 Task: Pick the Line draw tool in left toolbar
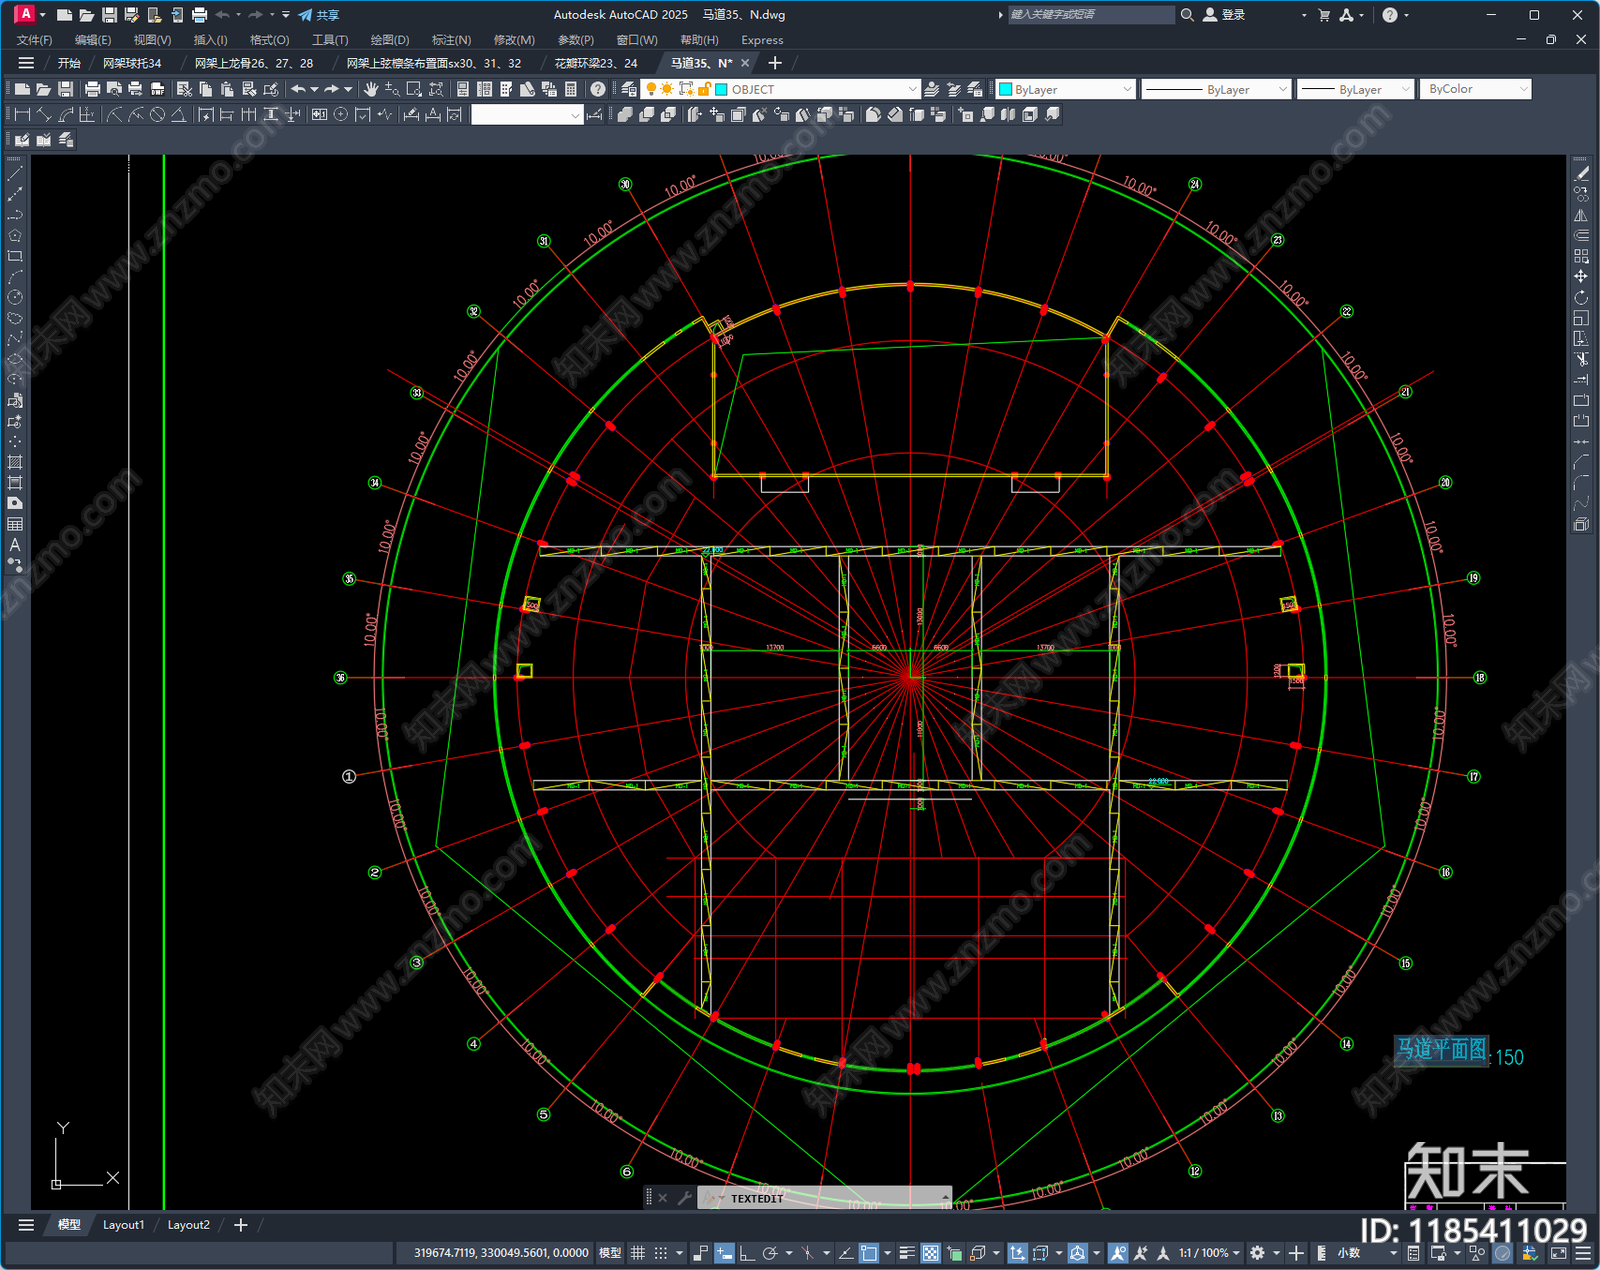point(15,173)
